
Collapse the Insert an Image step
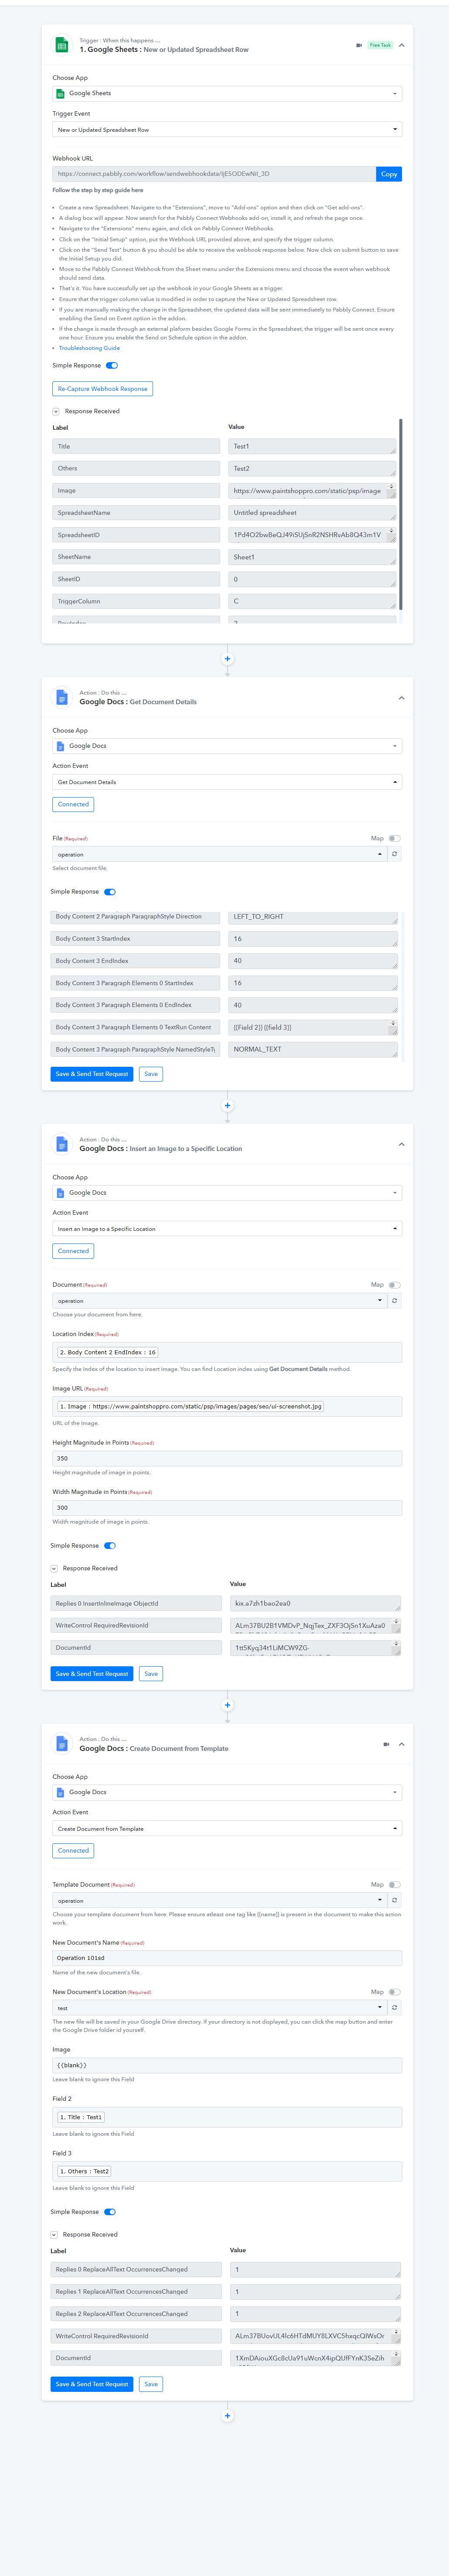coord(401,1144)
